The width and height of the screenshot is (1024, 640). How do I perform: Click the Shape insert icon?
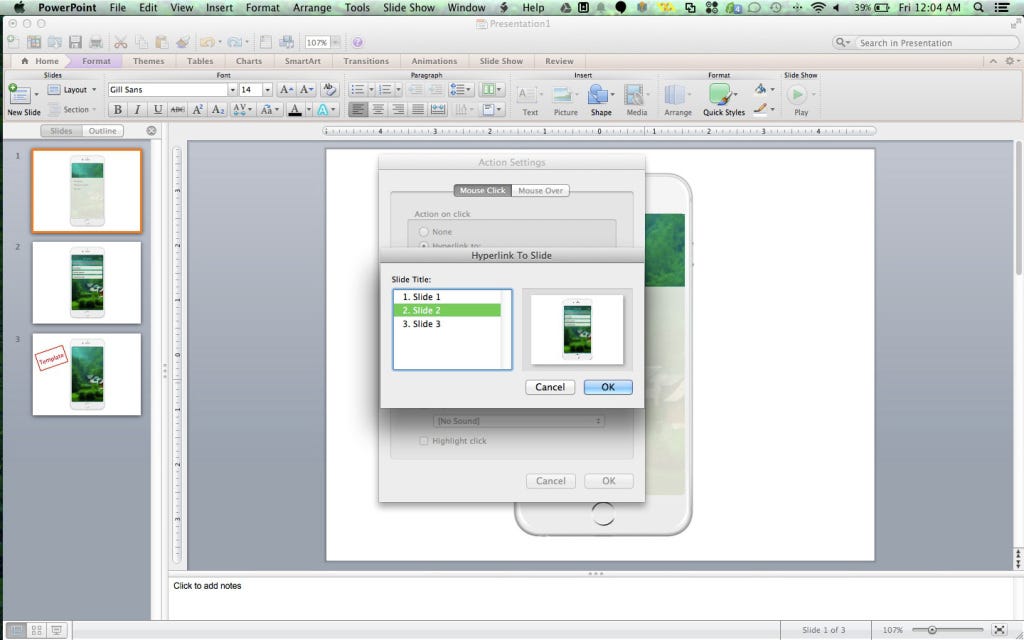(x=598, y=95)
